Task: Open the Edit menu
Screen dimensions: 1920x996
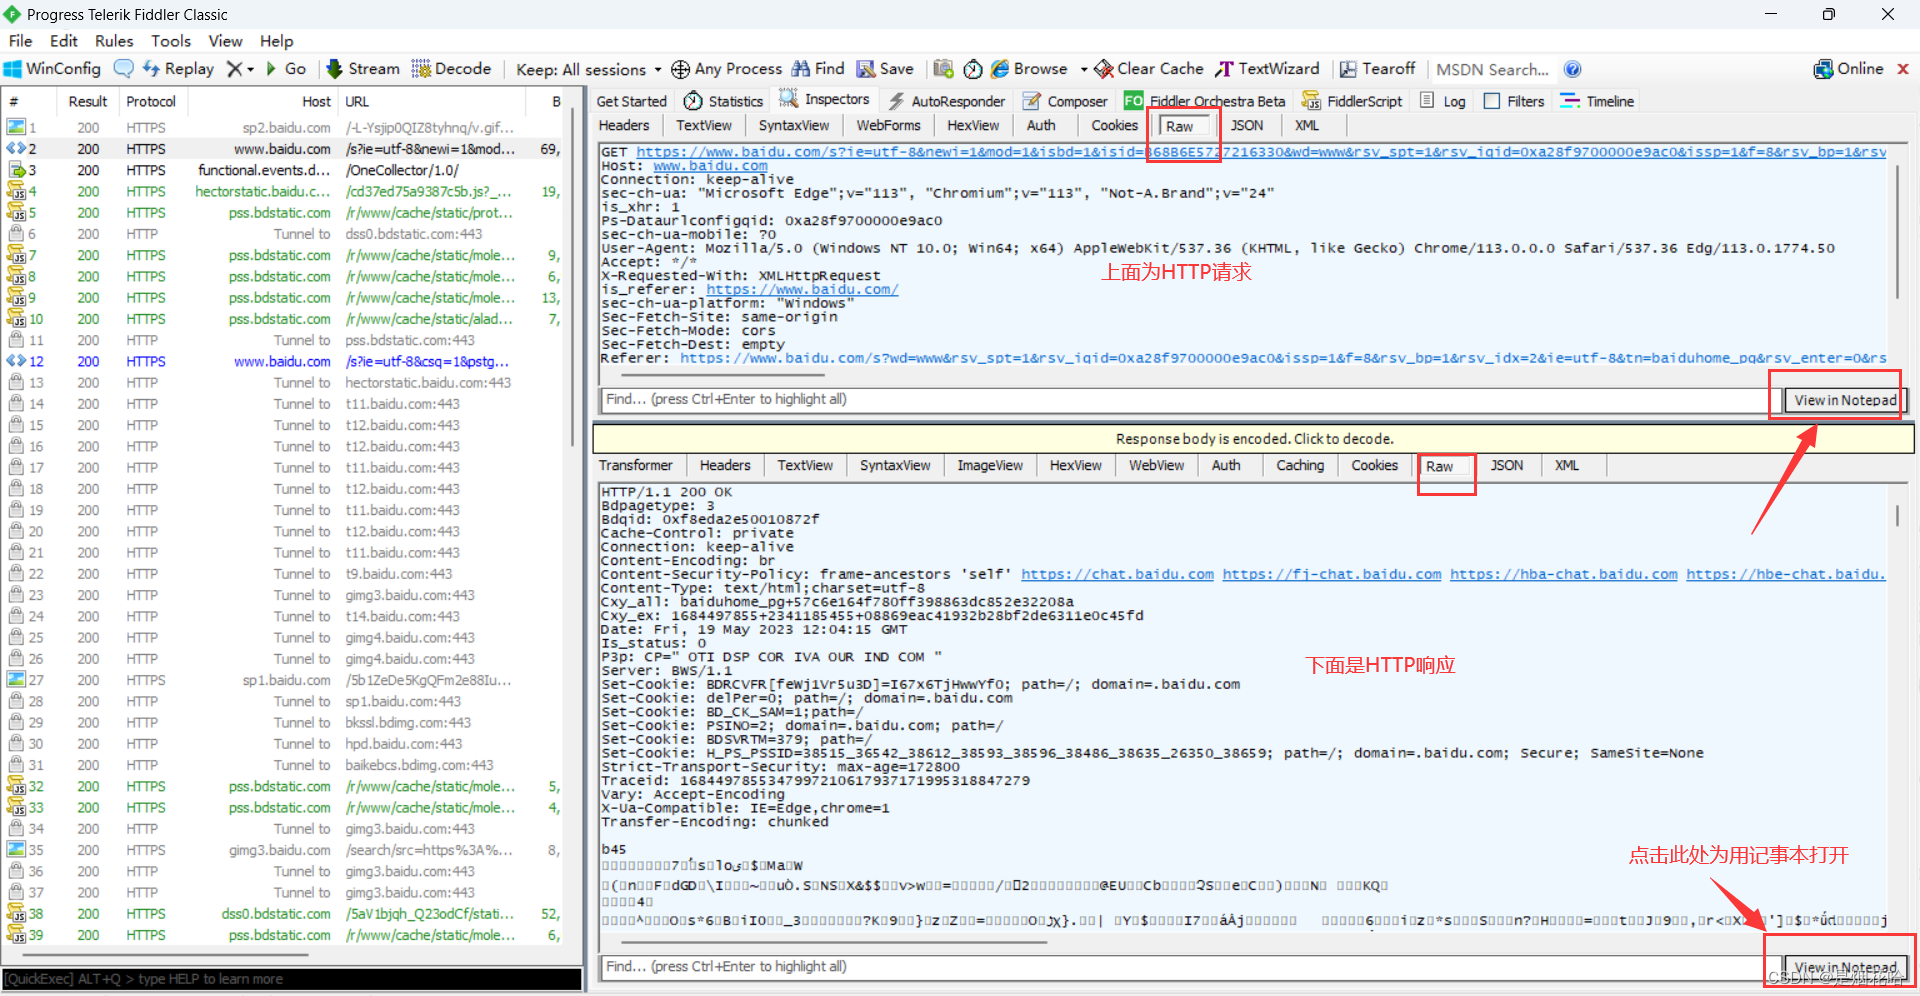Action: (x=64, y=41)
